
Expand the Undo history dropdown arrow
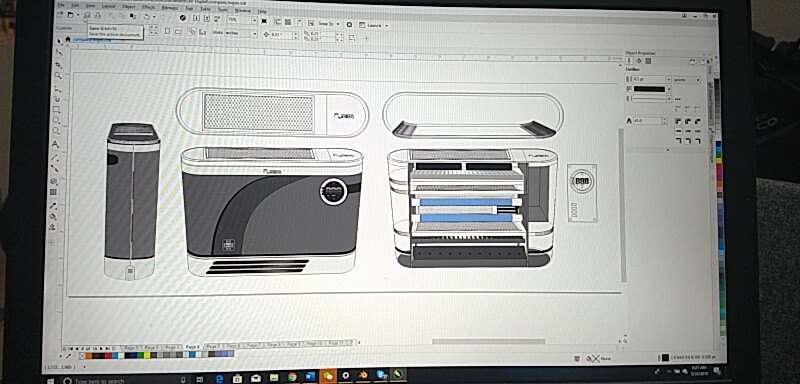[x=154, y=17]
